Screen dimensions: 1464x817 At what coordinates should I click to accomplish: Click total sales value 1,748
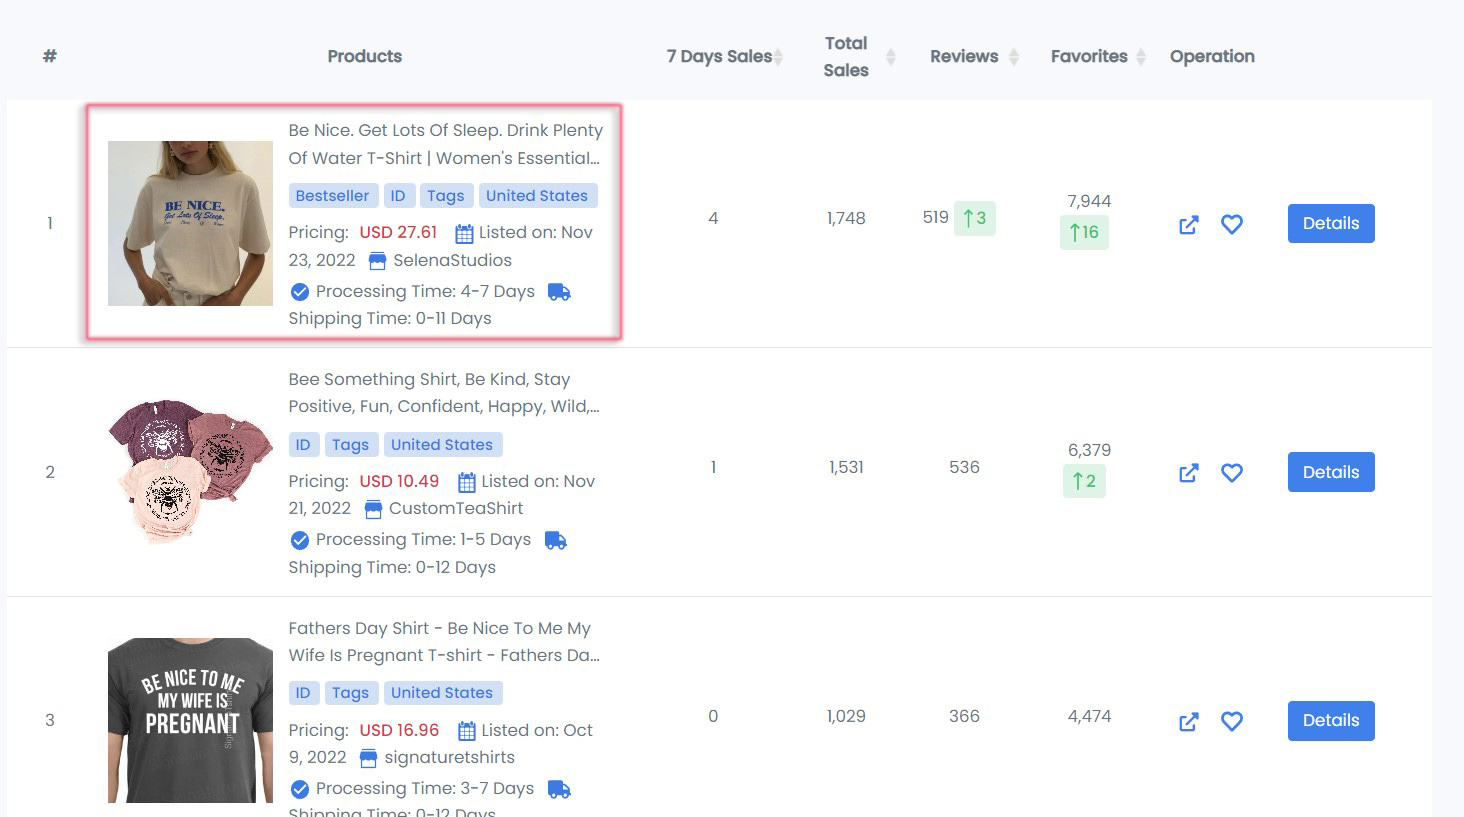[x=846, y=218]
